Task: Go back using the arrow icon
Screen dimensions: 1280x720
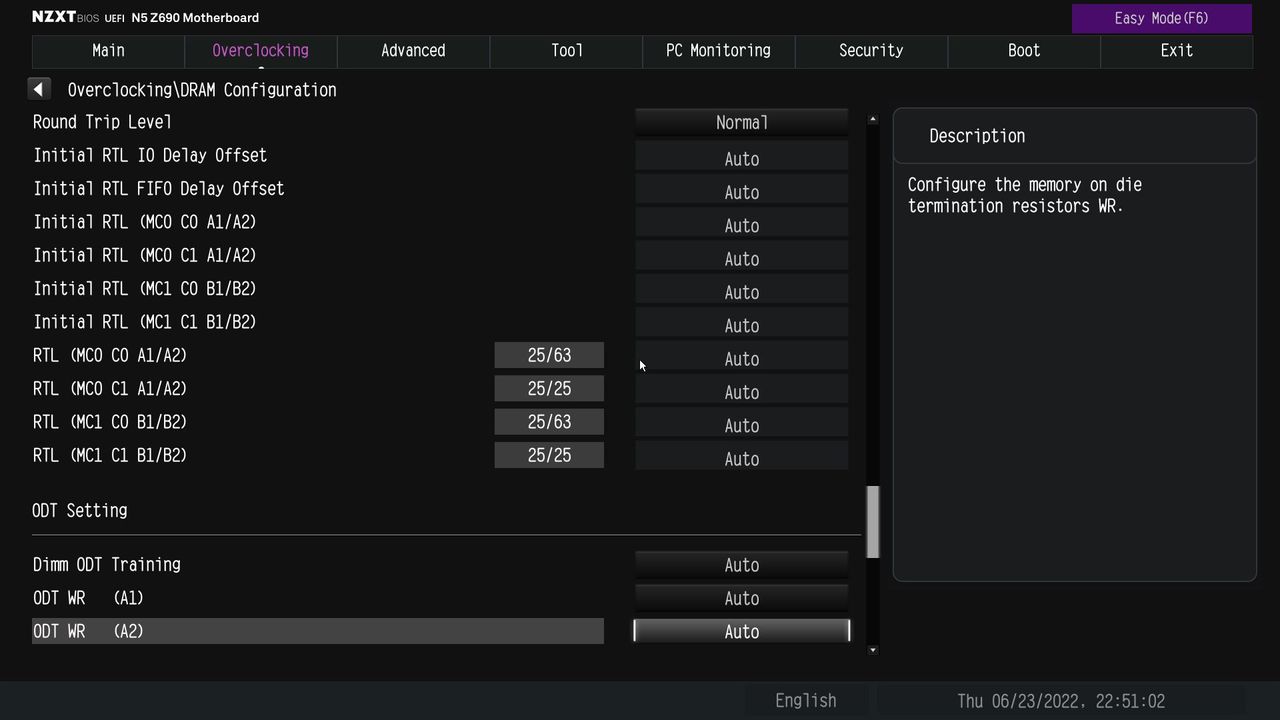Action: coord(39,89)
